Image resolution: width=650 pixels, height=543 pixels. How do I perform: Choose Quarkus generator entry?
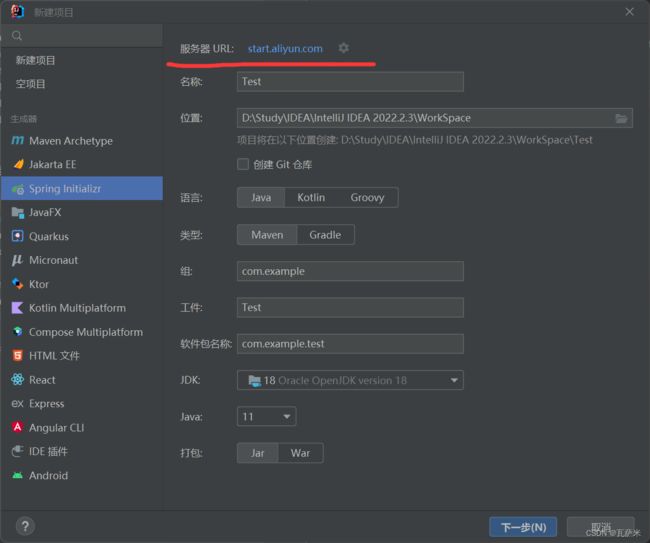coord(82,236)
